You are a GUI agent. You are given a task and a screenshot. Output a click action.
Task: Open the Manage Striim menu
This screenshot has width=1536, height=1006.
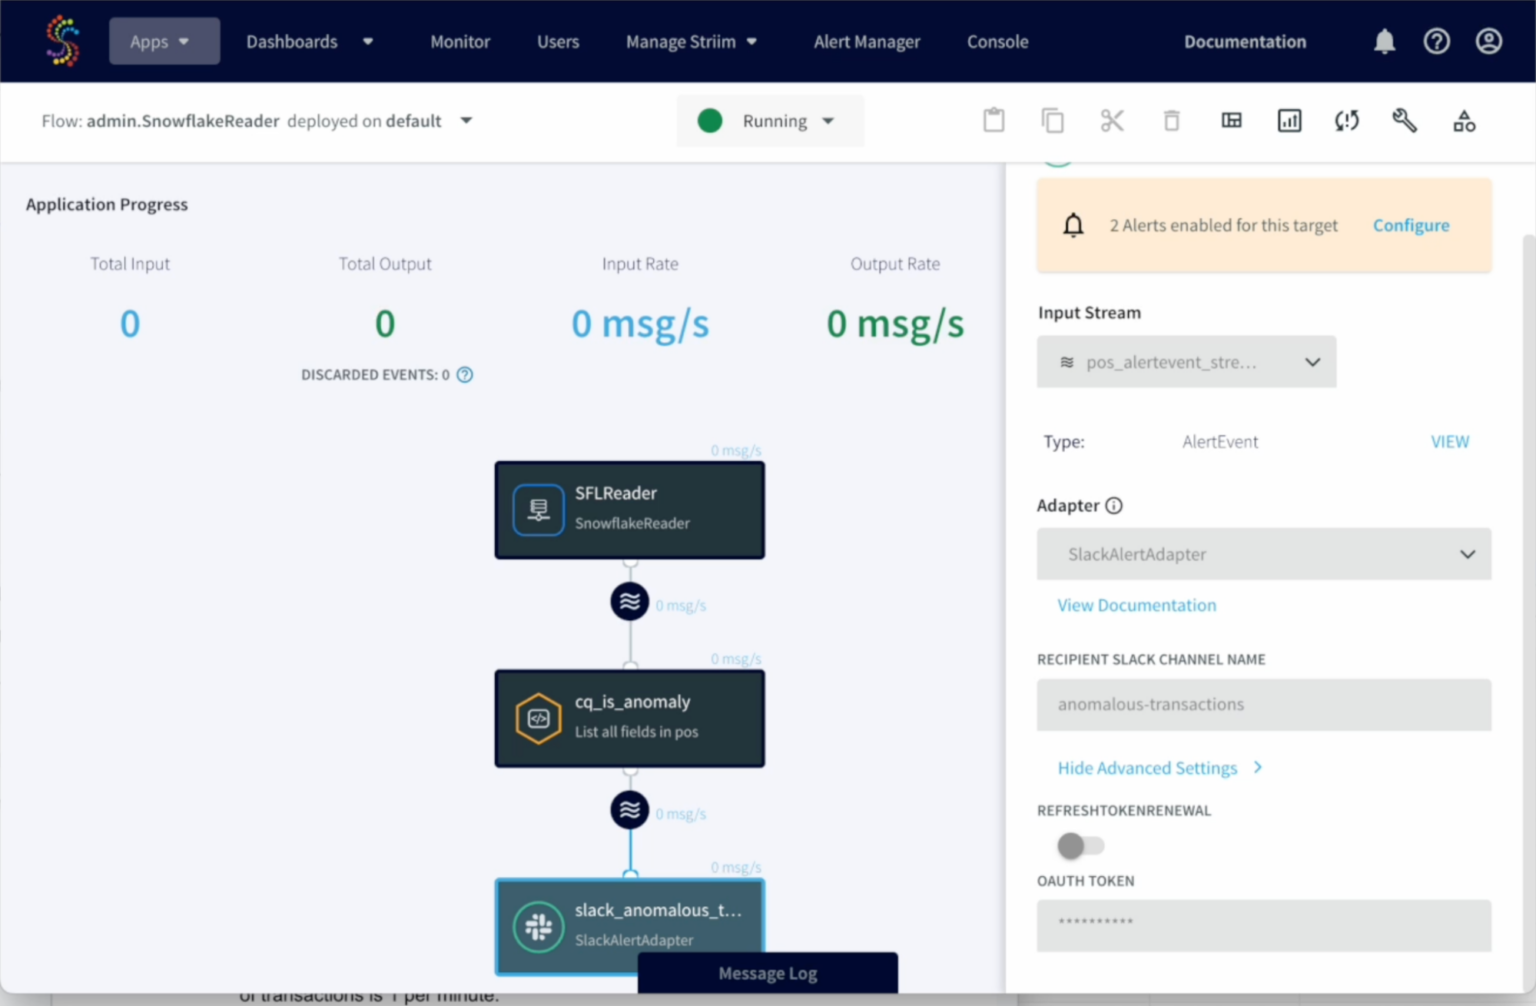[x=692, y=41]
